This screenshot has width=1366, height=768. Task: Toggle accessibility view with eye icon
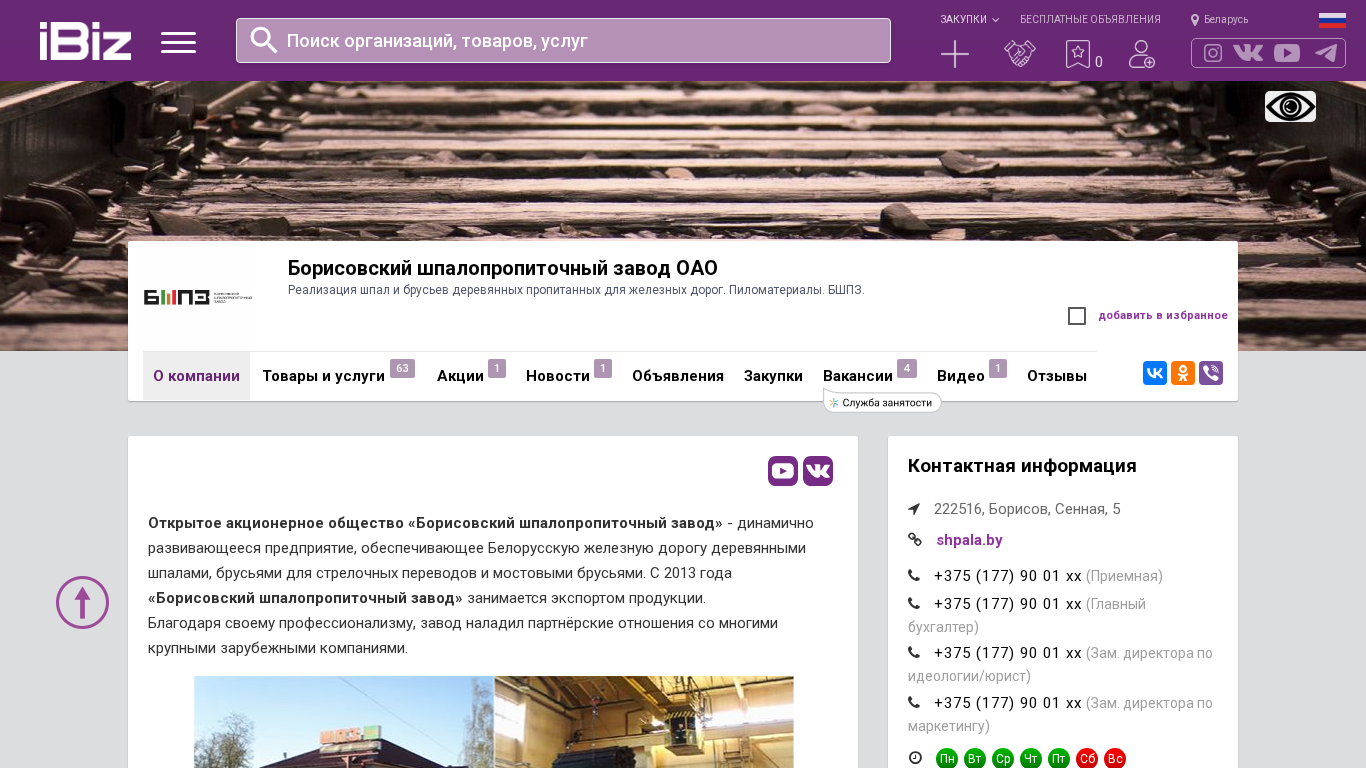[1290, 106]
